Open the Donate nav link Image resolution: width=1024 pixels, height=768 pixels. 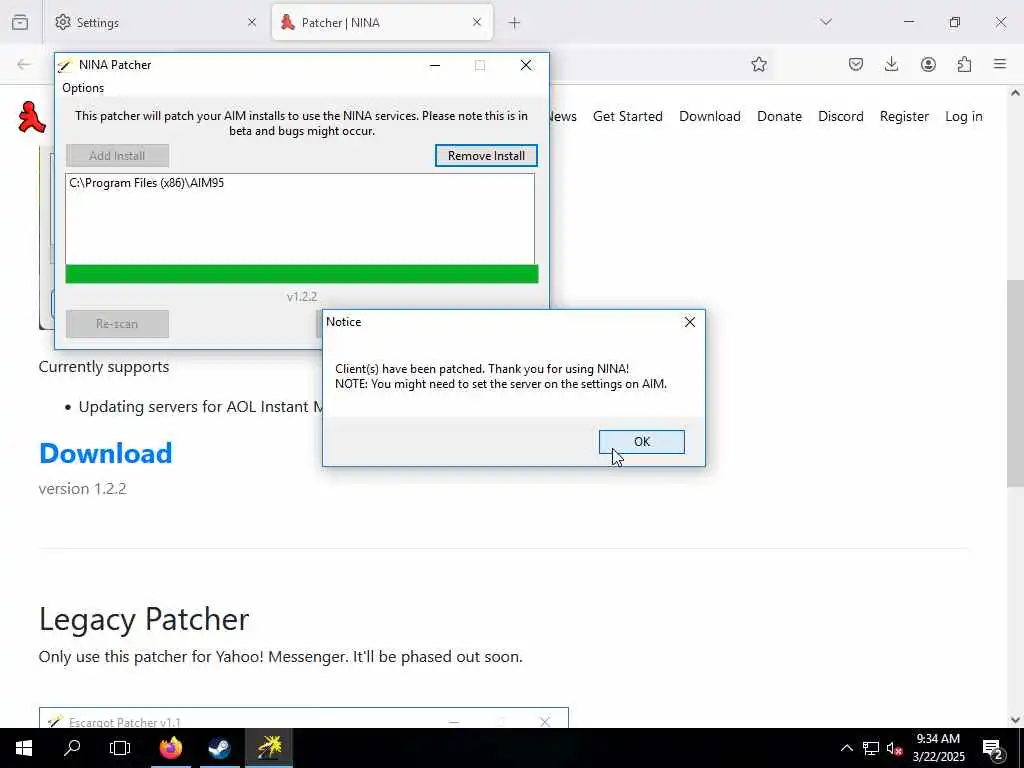pos(779,116)
